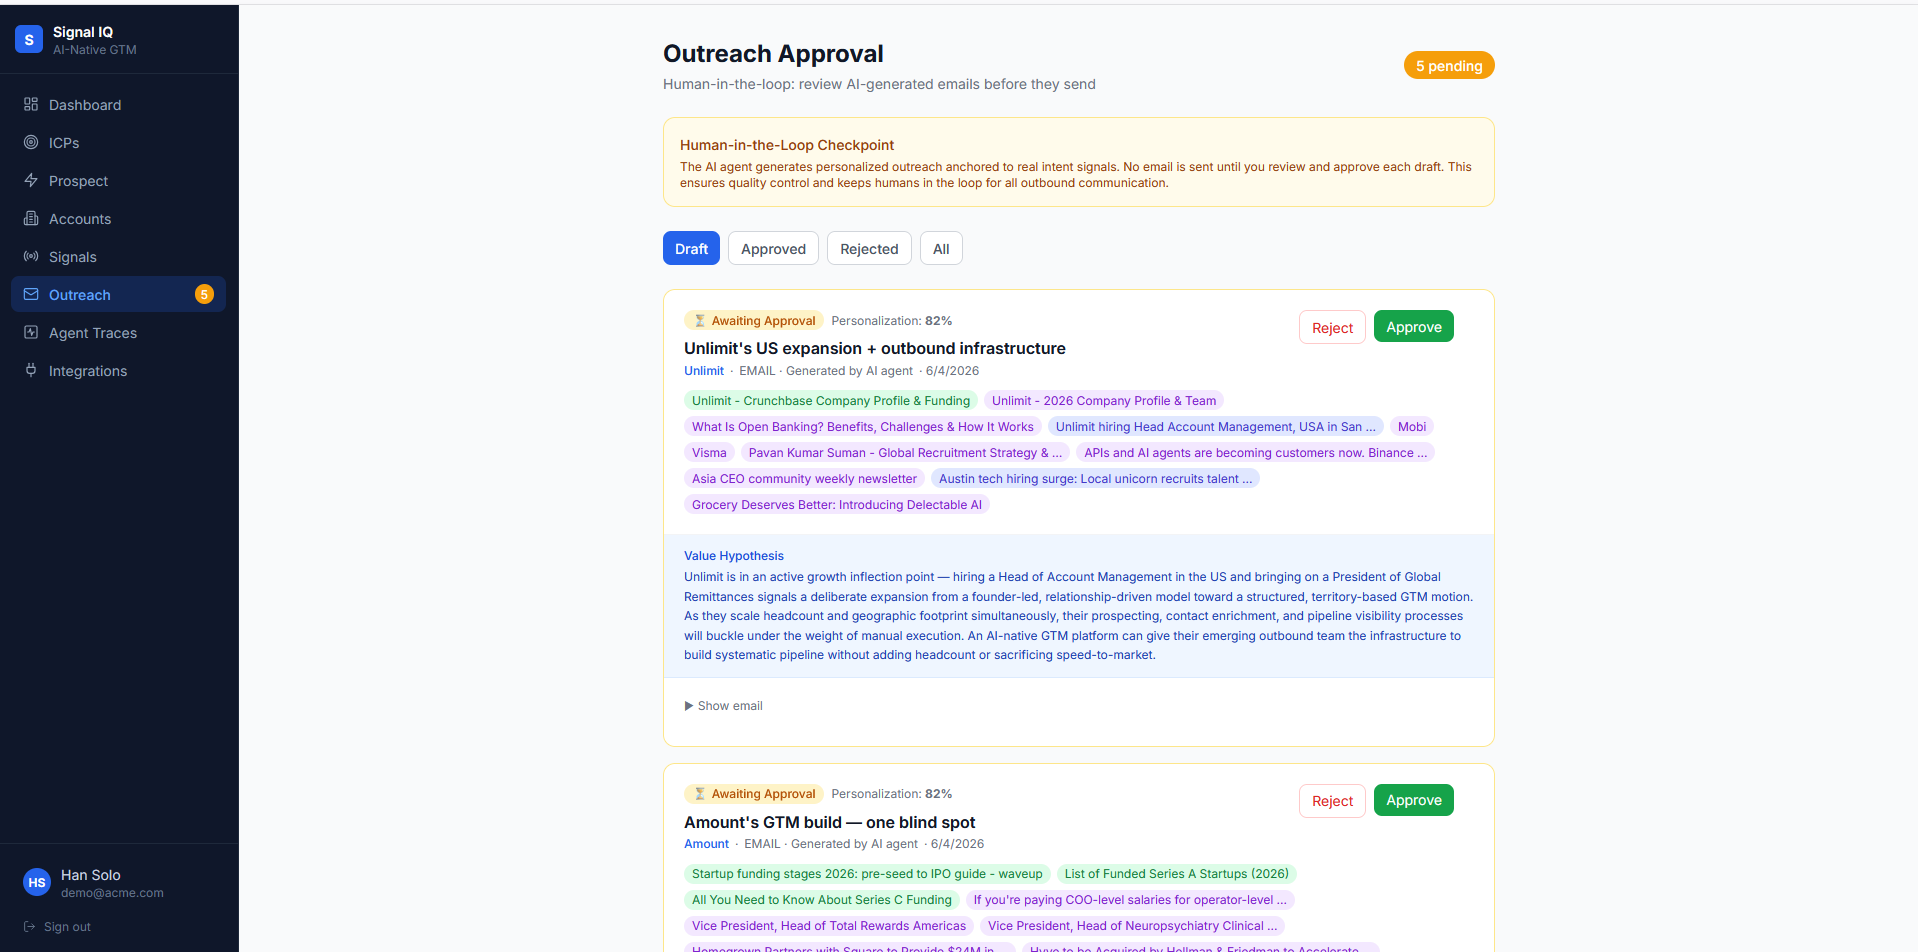Click the Value Hypothesis heading
The height and width of the screenshot is (952, 1918).
click(734, 556)
